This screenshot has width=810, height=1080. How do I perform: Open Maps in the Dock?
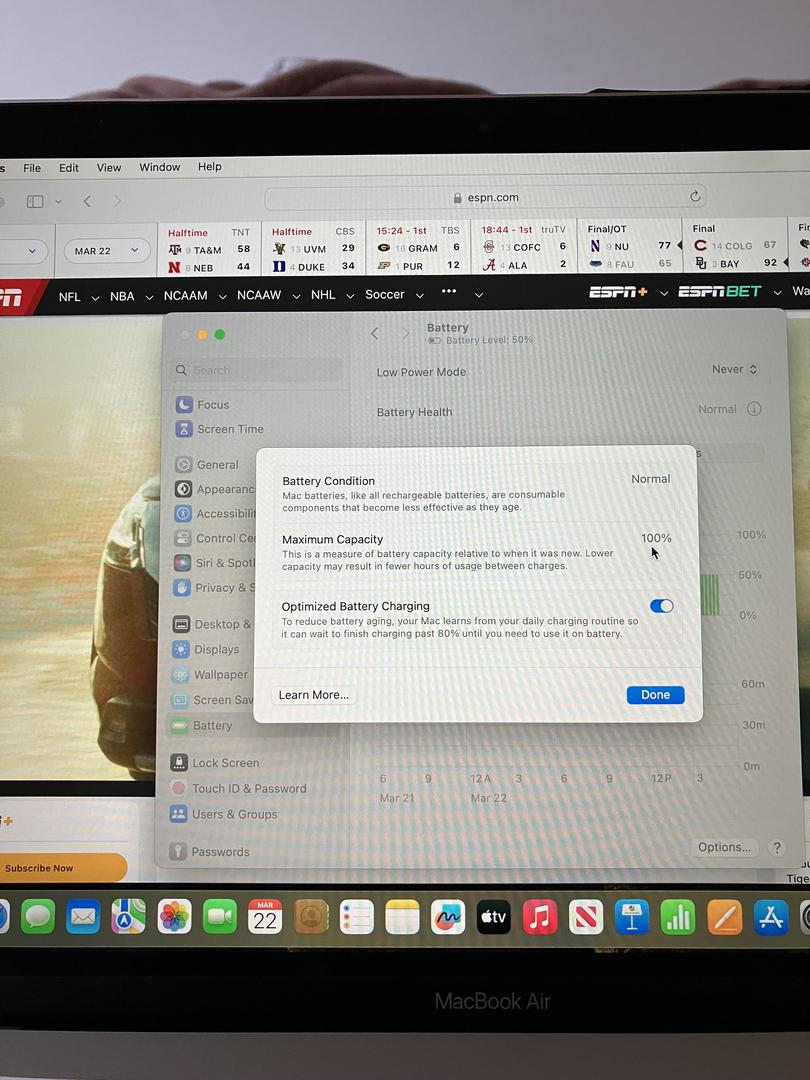tap(129, 917)
